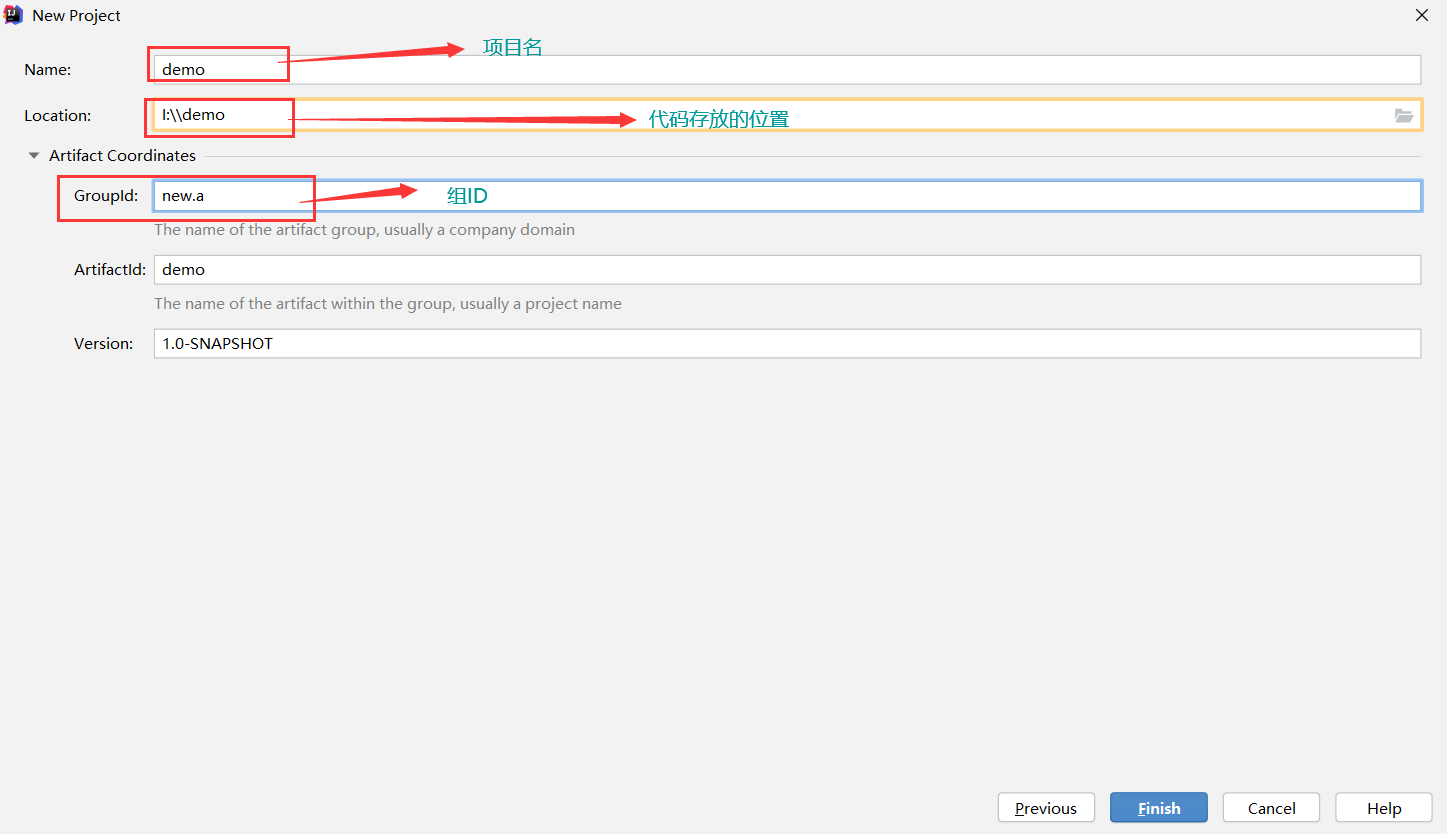This screenshot has width=1447, height=834.
Task: Click the 'Location:' field label
Action: tap(58, 116)
